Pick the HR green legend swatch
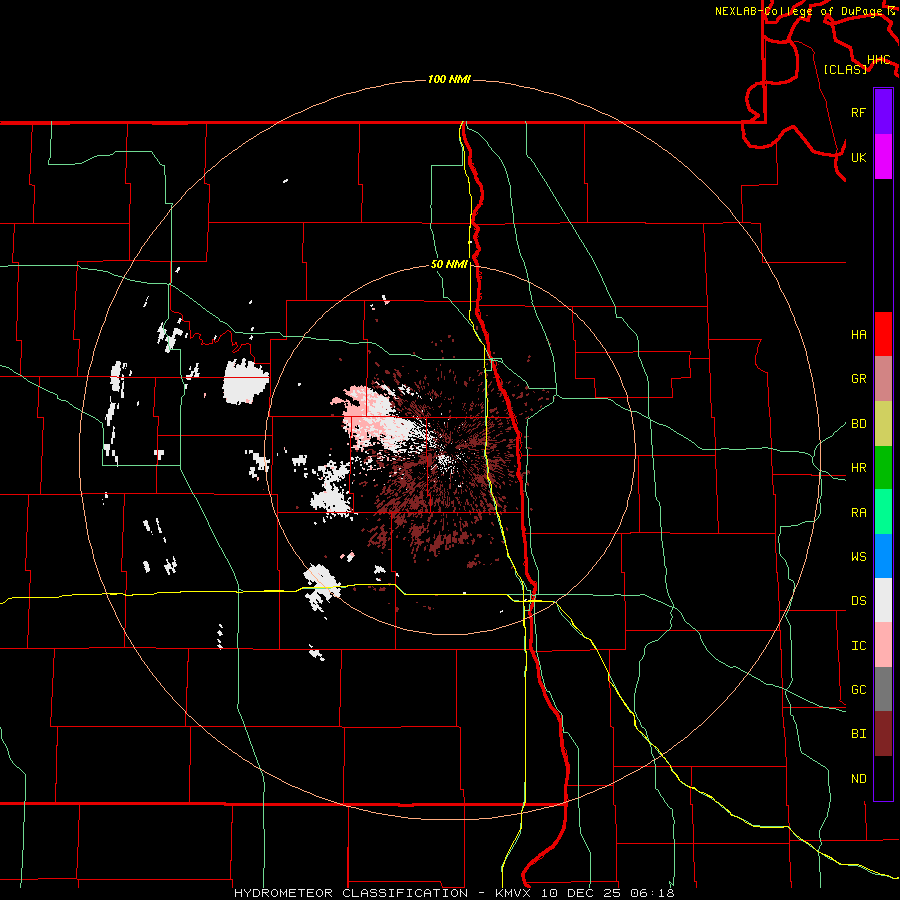 coord(883,468)
